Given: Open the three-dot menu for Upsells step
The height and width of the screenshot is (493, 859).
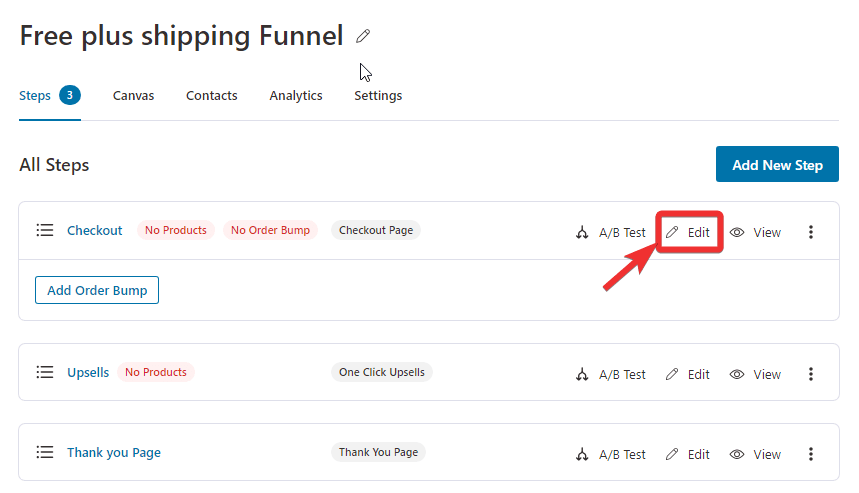Looking at the screenshot, I should click(x=811, y=375).
